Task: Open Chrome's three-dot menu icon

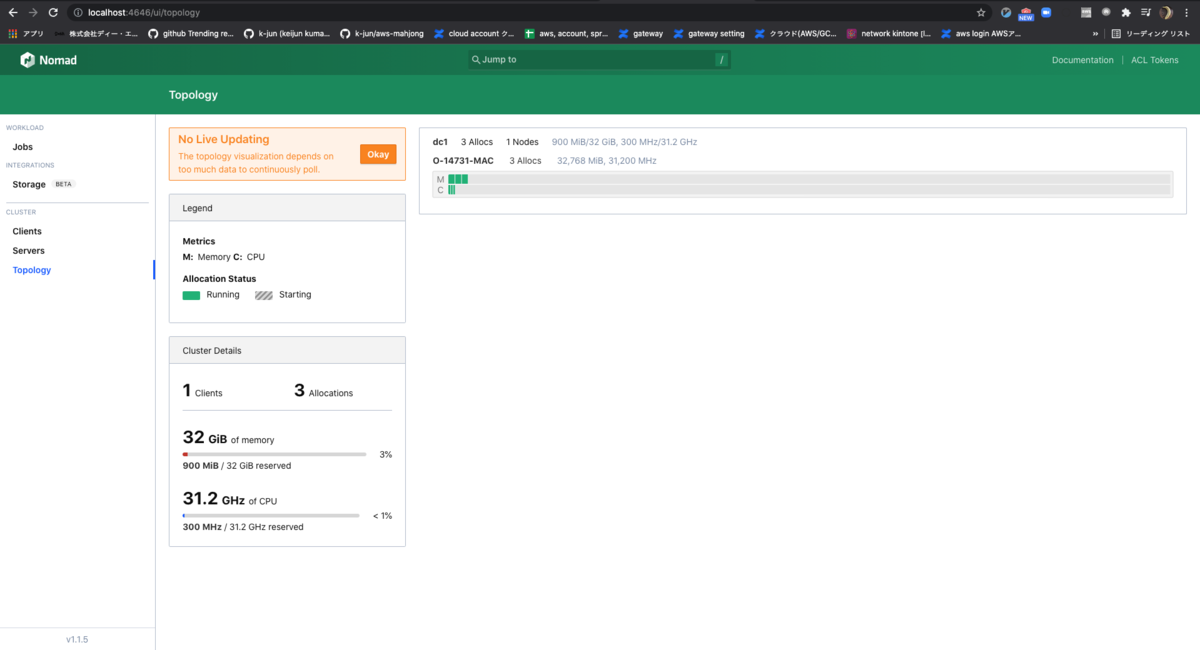Action: click(x=1186, y=13)
